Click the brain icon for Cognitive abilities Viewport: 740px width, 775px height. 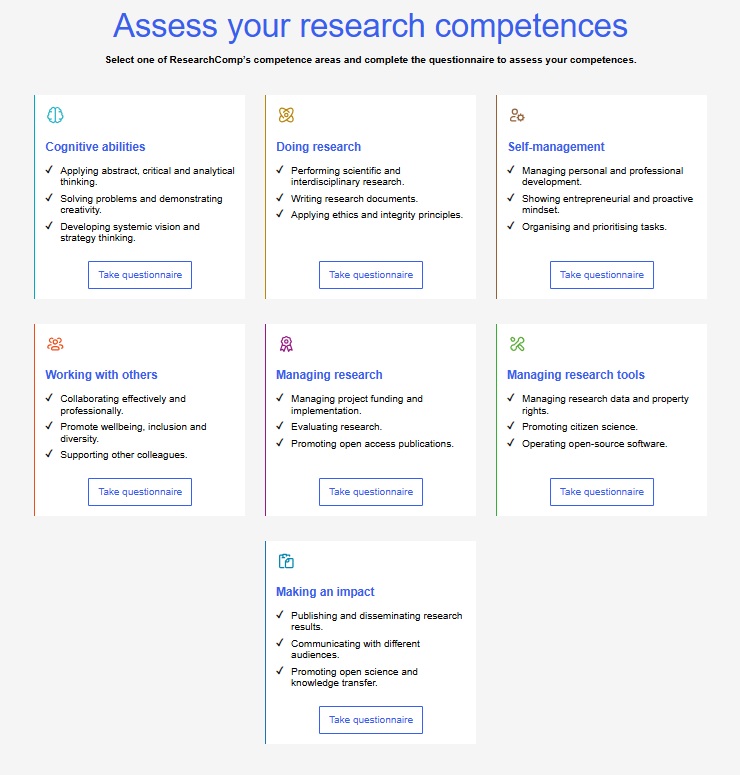coord(55,115)
